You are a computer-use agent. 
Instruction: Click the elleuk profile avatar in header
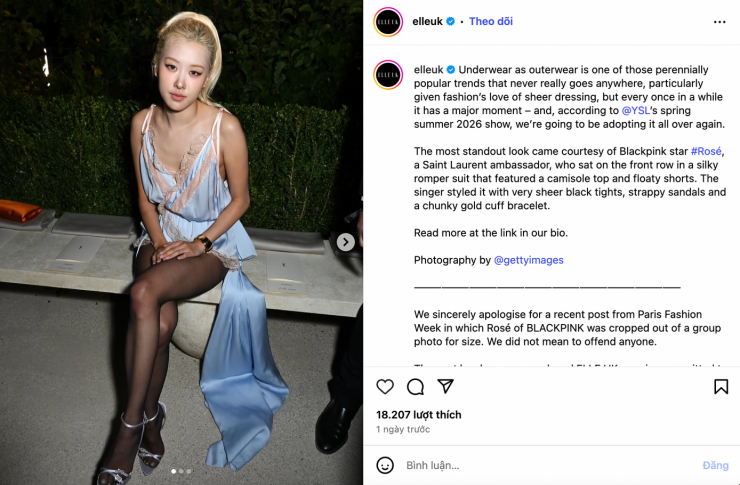(x=388, y=22)
